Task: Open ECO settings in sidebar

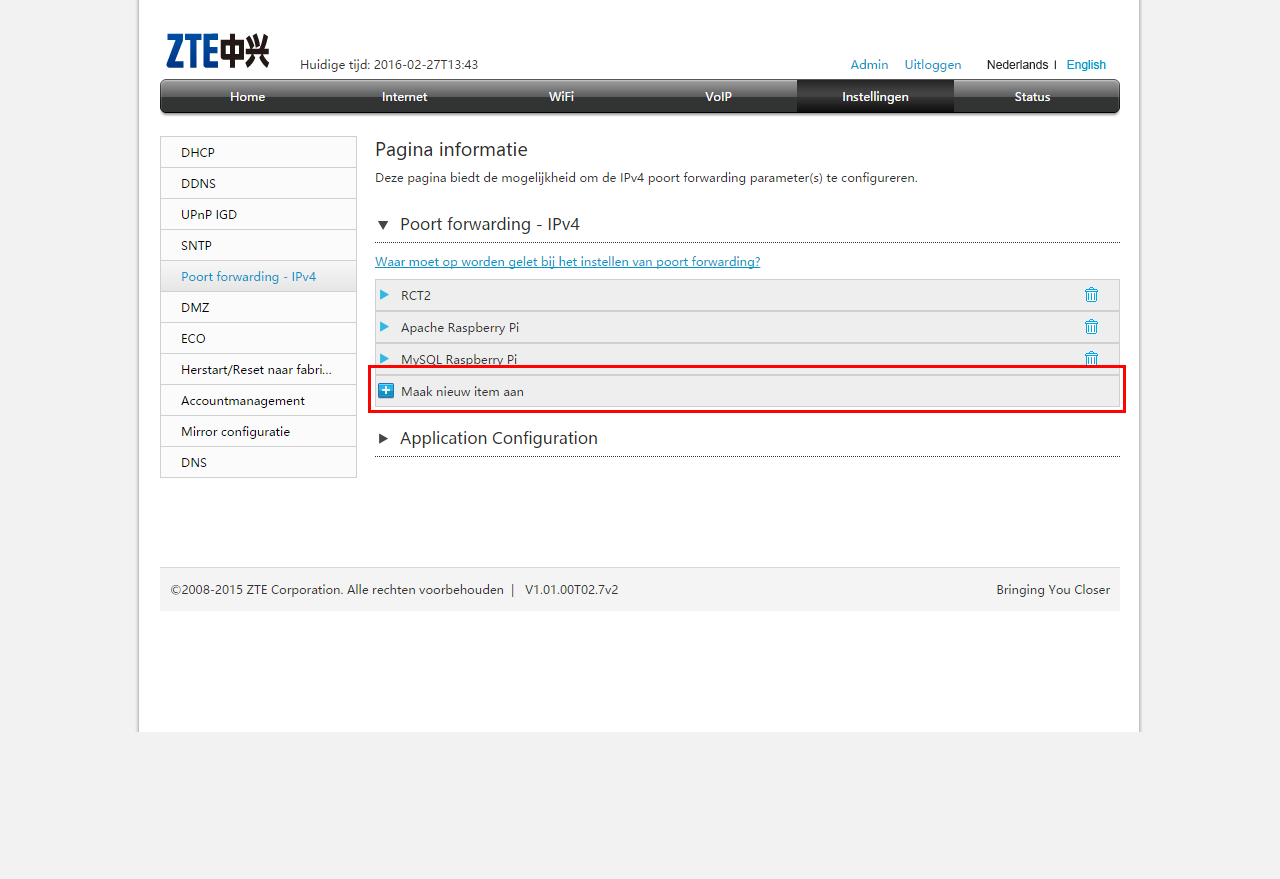Action: [258, 338]
